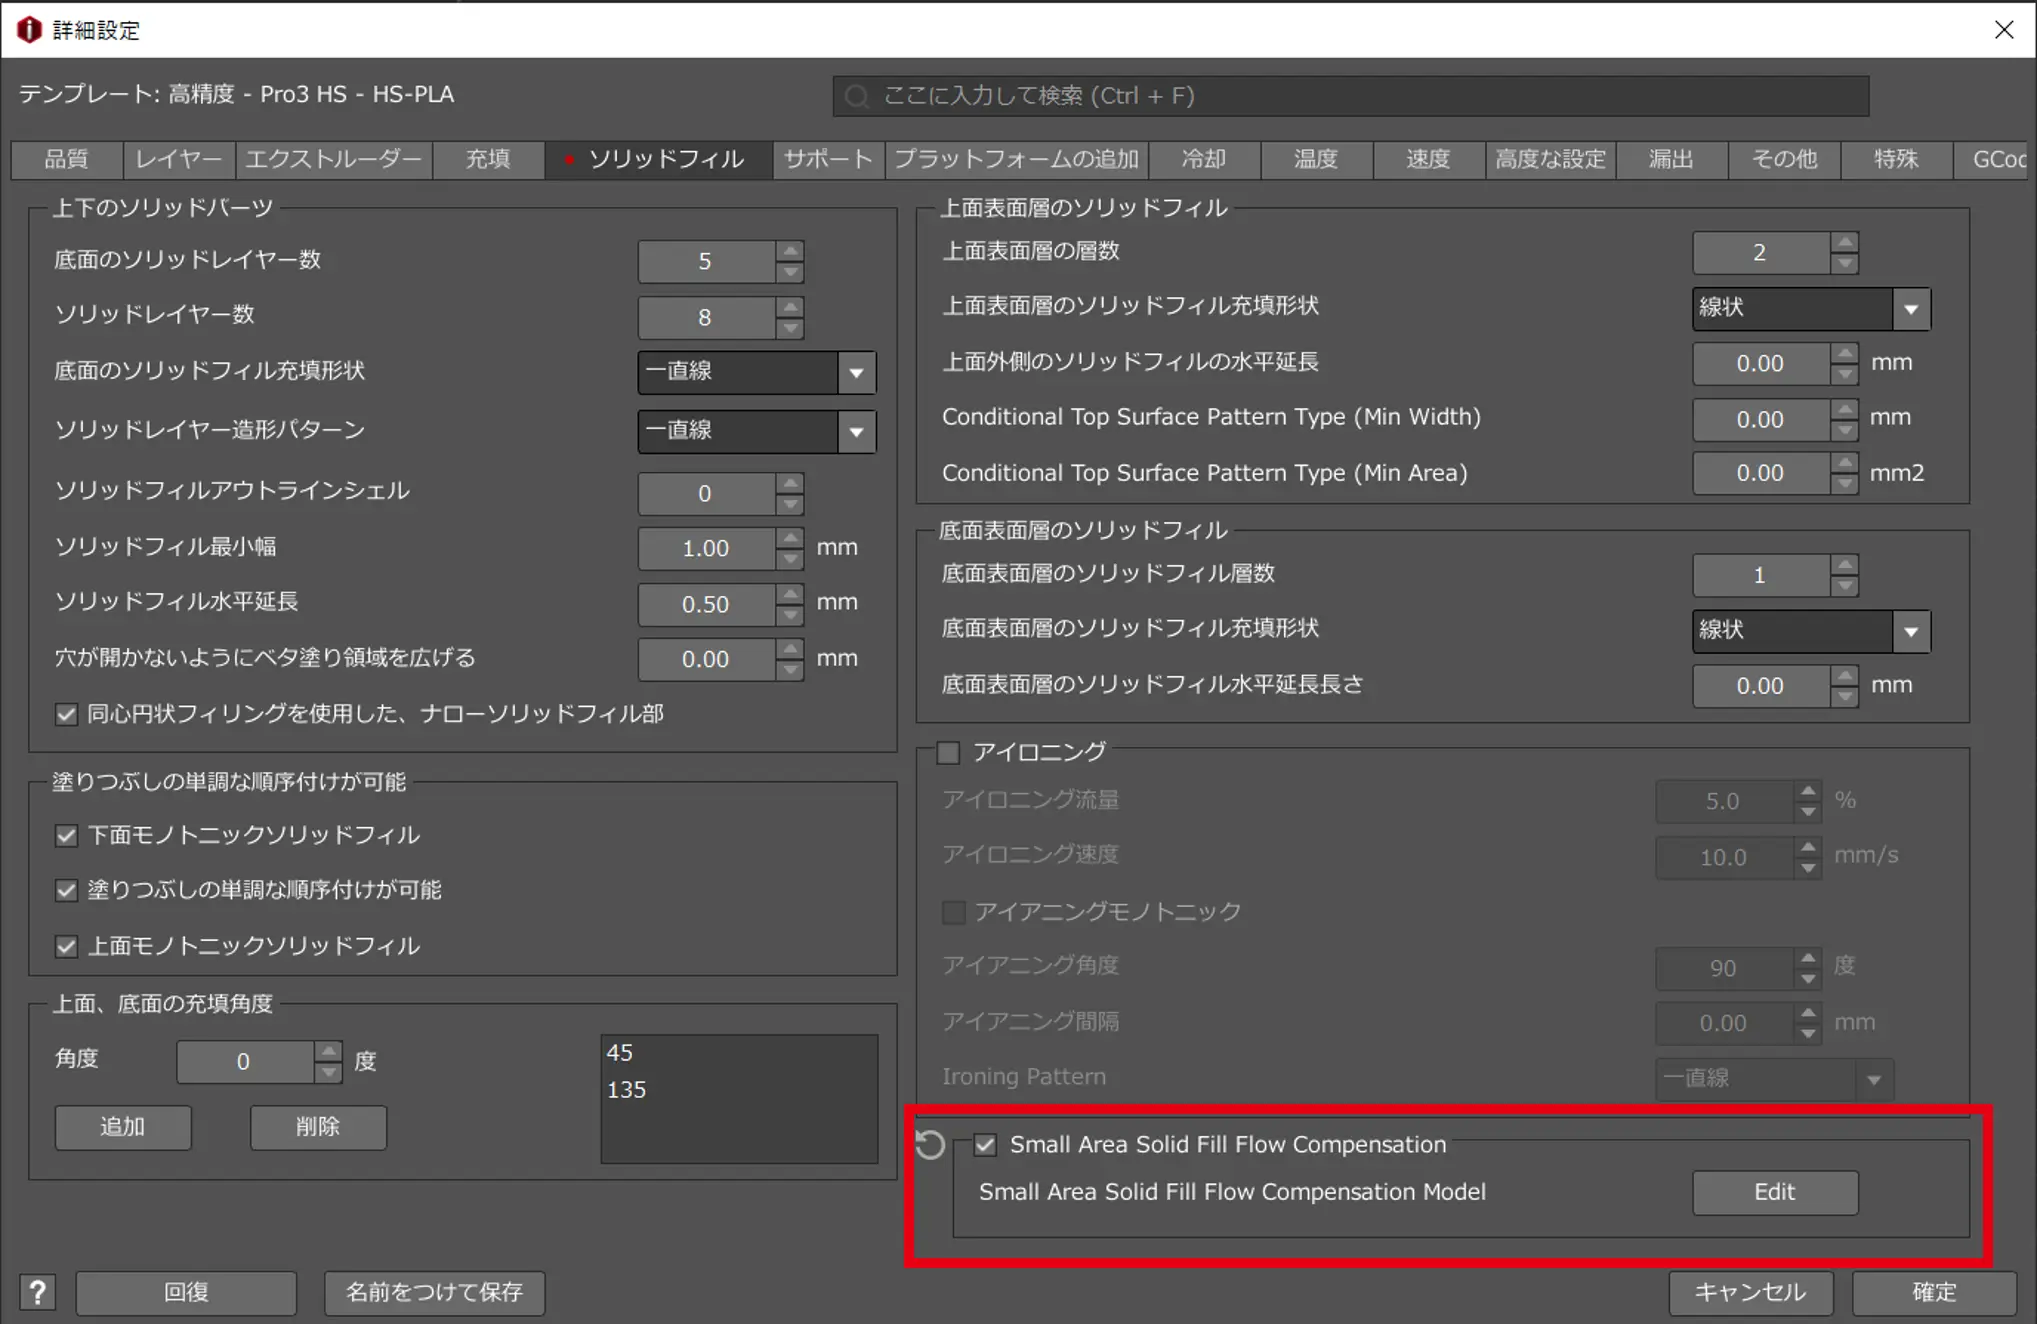Viewport: 2037px width, 1324px height.
Task: Decrease ソリッドレイヤー数 with the down arrow
Action: [x=790, y=328]
